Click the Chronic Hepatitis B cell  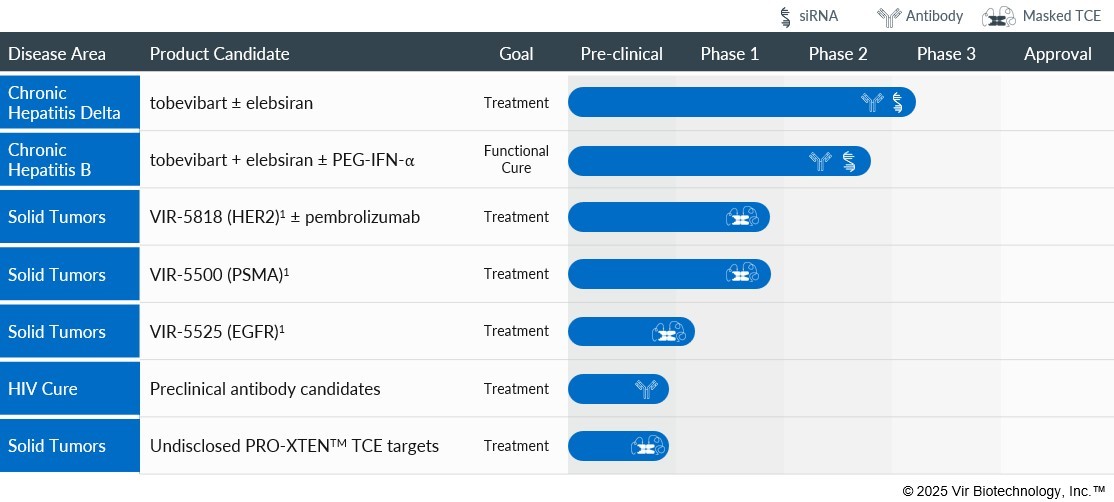coord(70,160)
